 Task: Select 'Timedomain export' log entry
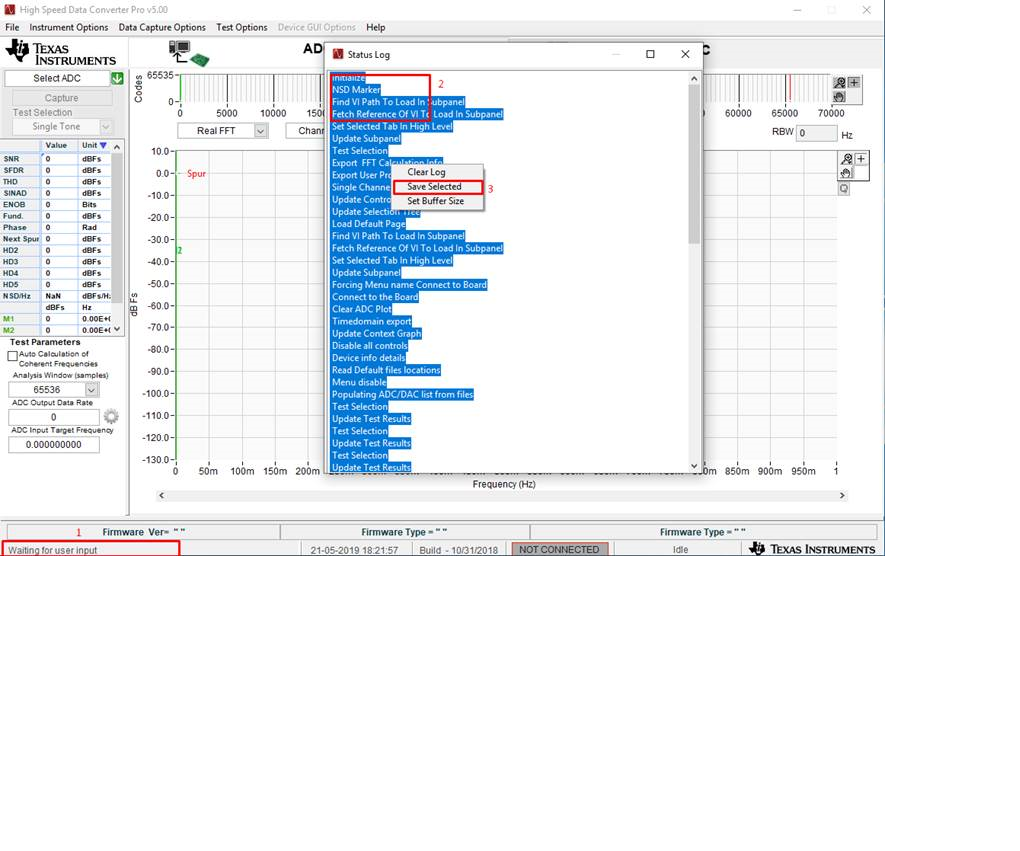coord(371,321)
